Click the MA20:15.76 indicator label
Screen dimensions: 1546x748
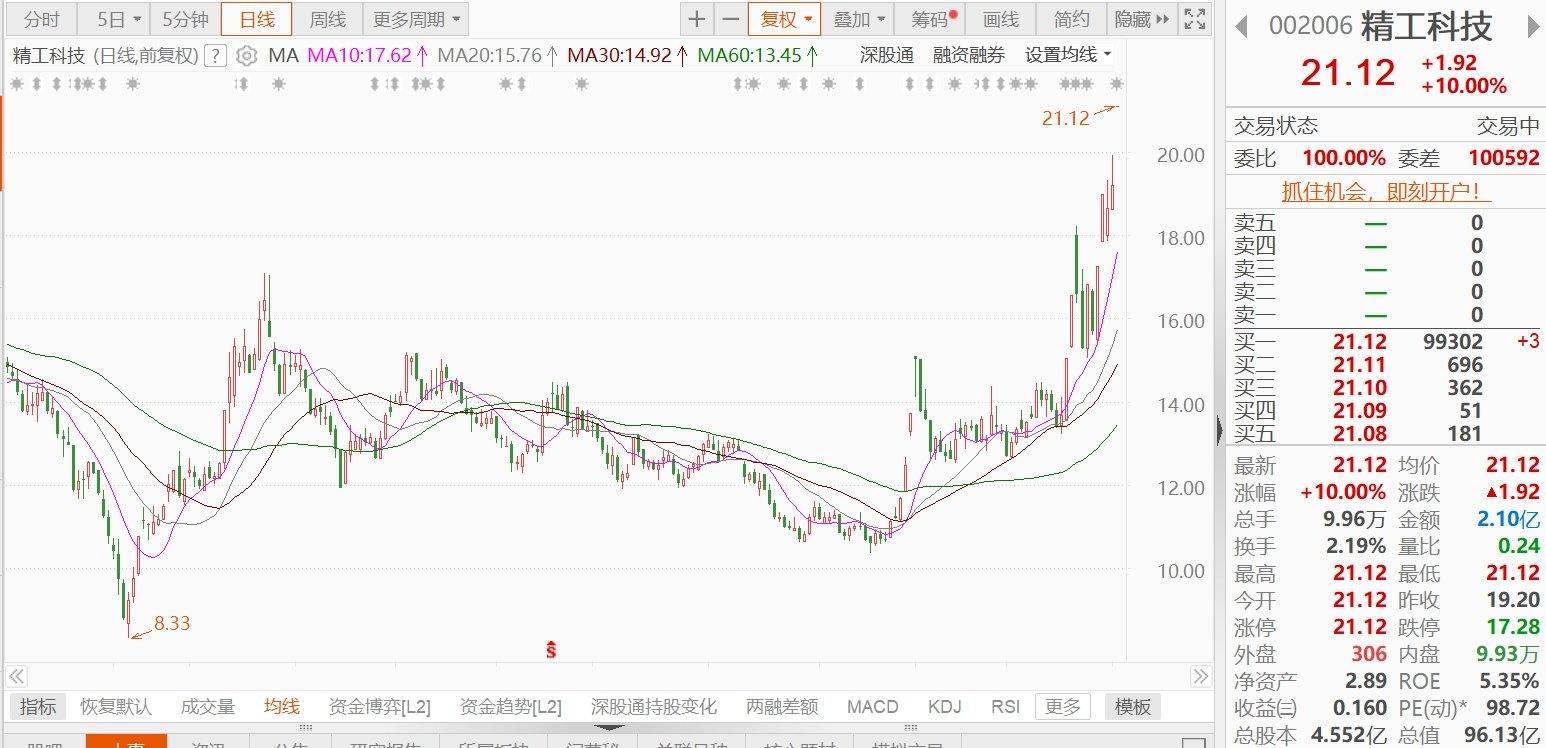[x=498, y=56]
